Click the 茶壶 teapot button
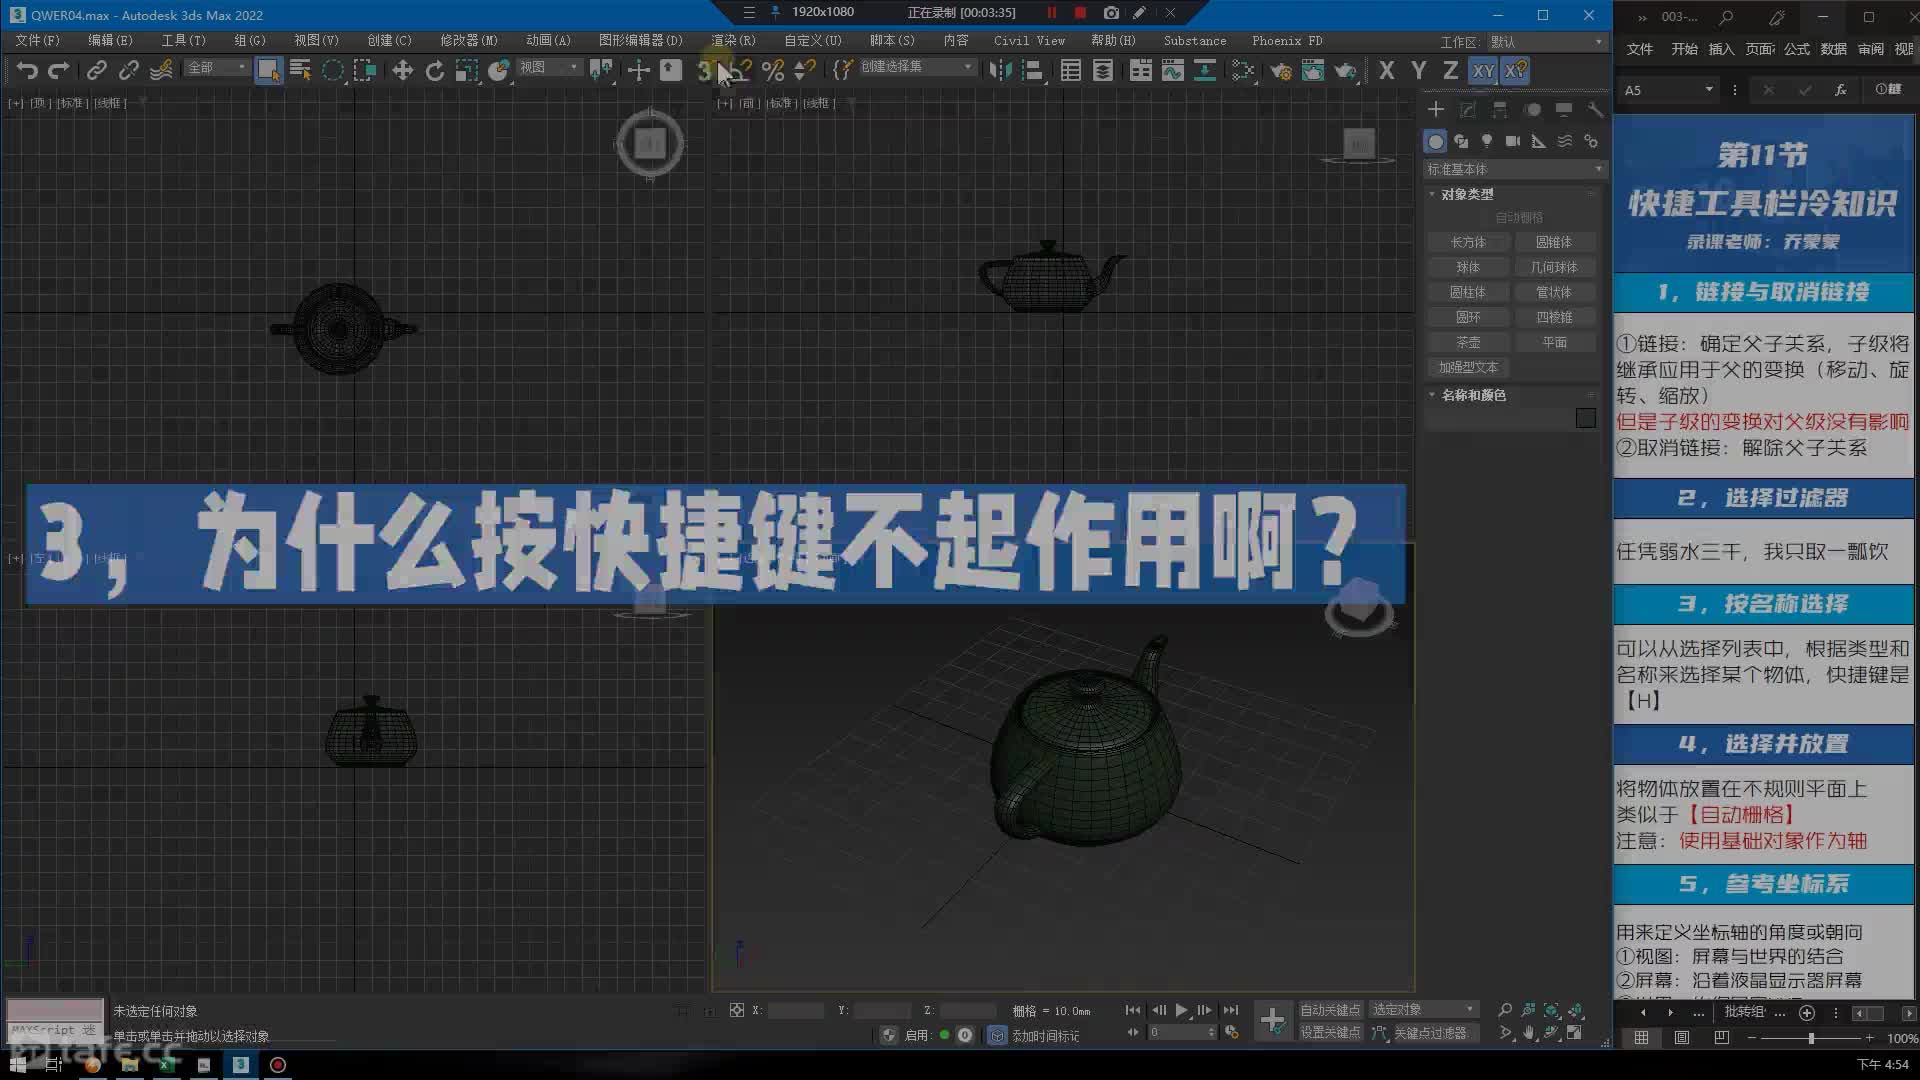1920x1080 pixels. click(x=1468, y=342)
